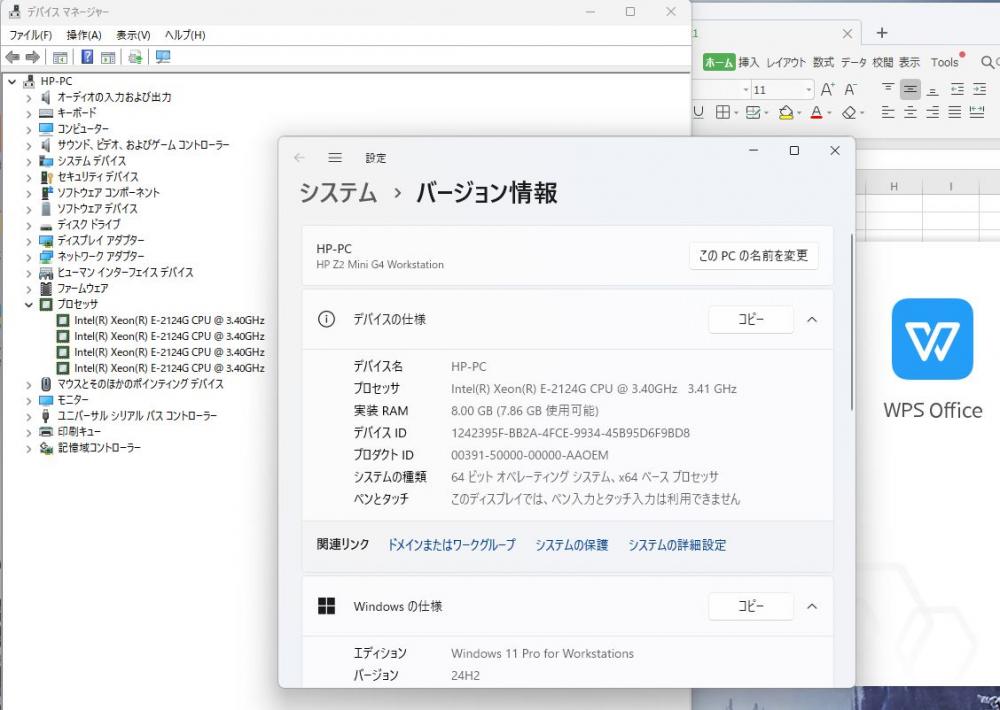Click the fill color bucket icon in WPS
Screen dimensions: 1000x710
tap(786, 113)
